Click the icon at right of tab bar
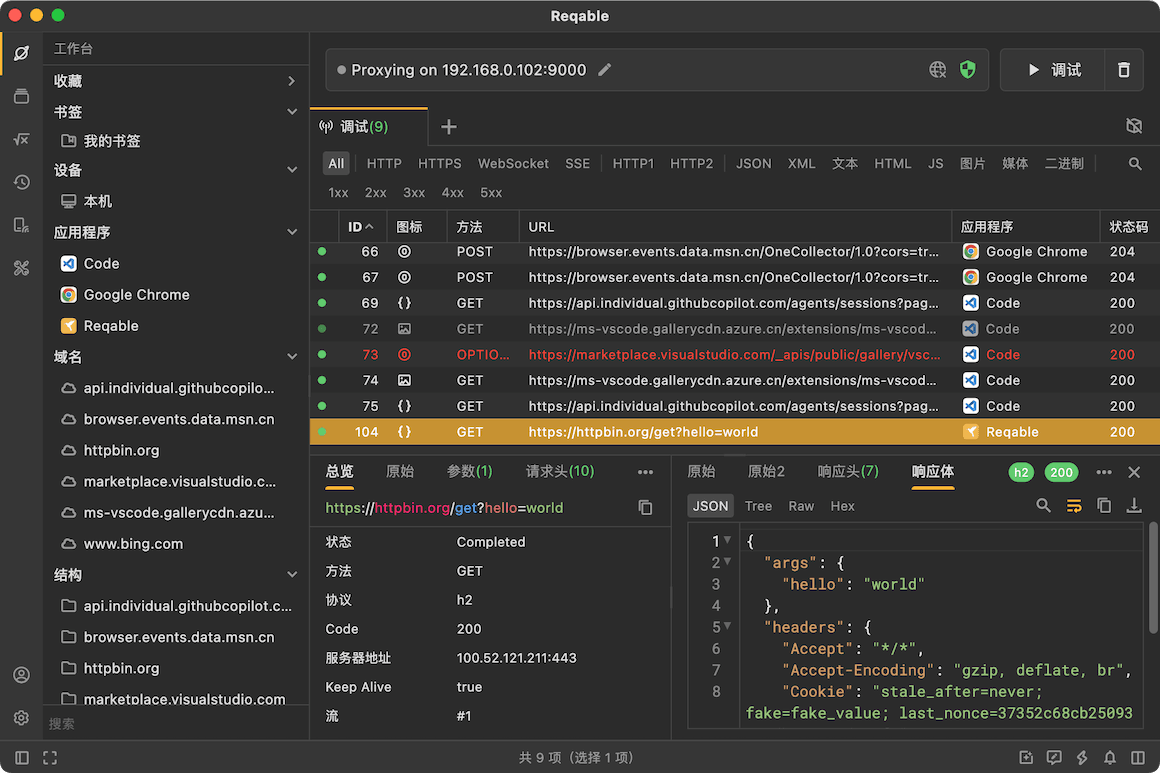 click(x=1133, y=126)
